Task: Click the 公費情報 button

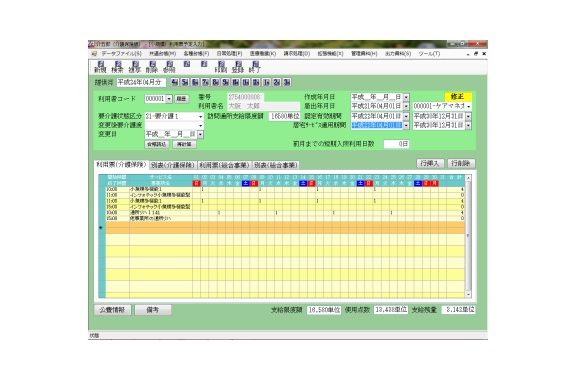Action: pos(112,310)
